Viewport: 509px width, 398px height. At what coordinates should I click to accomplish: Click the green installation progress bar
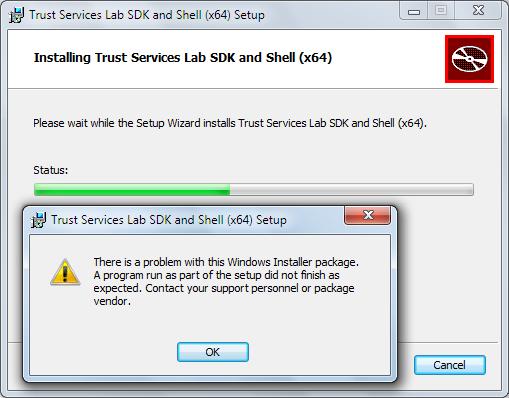tap(132, 189)
